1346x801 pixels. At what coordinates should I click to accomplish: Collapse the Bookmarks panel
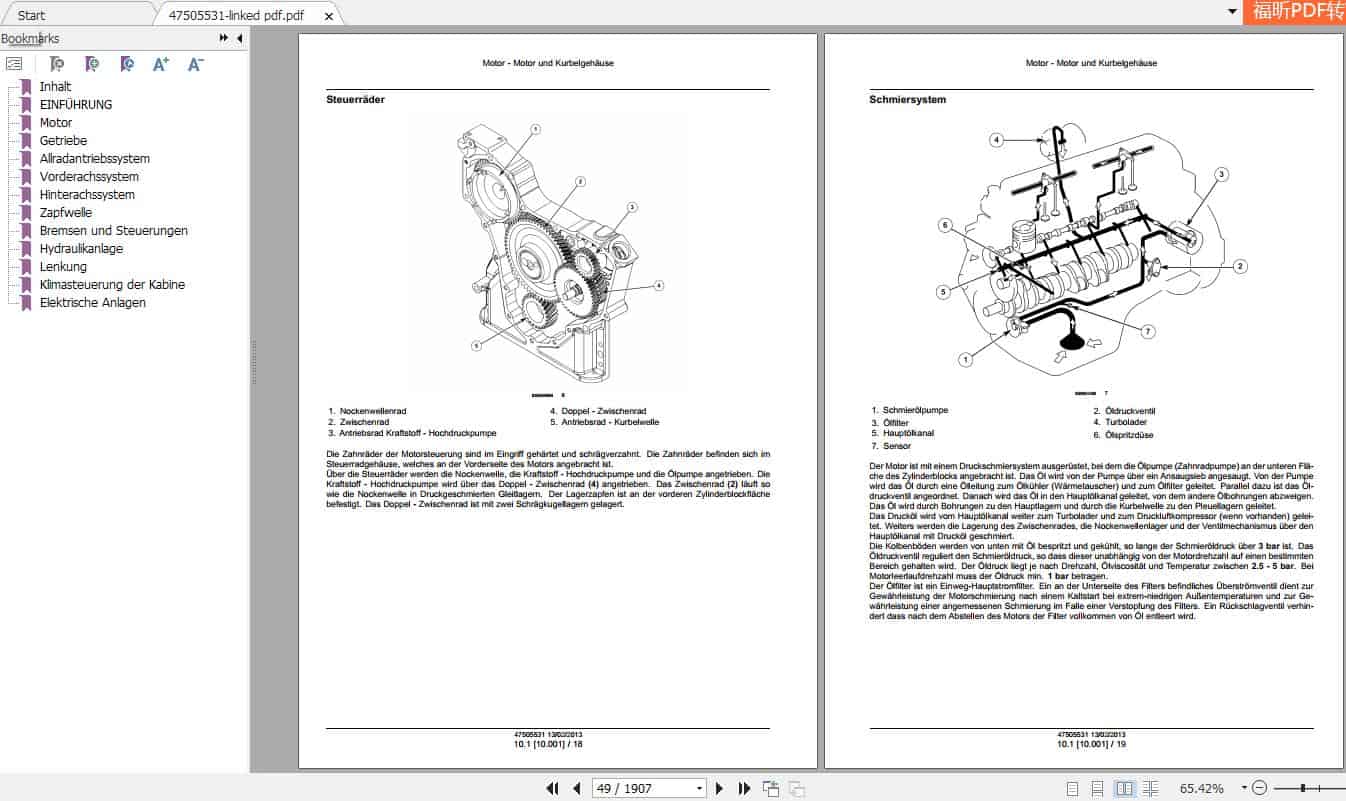click(x=237, y=38)
